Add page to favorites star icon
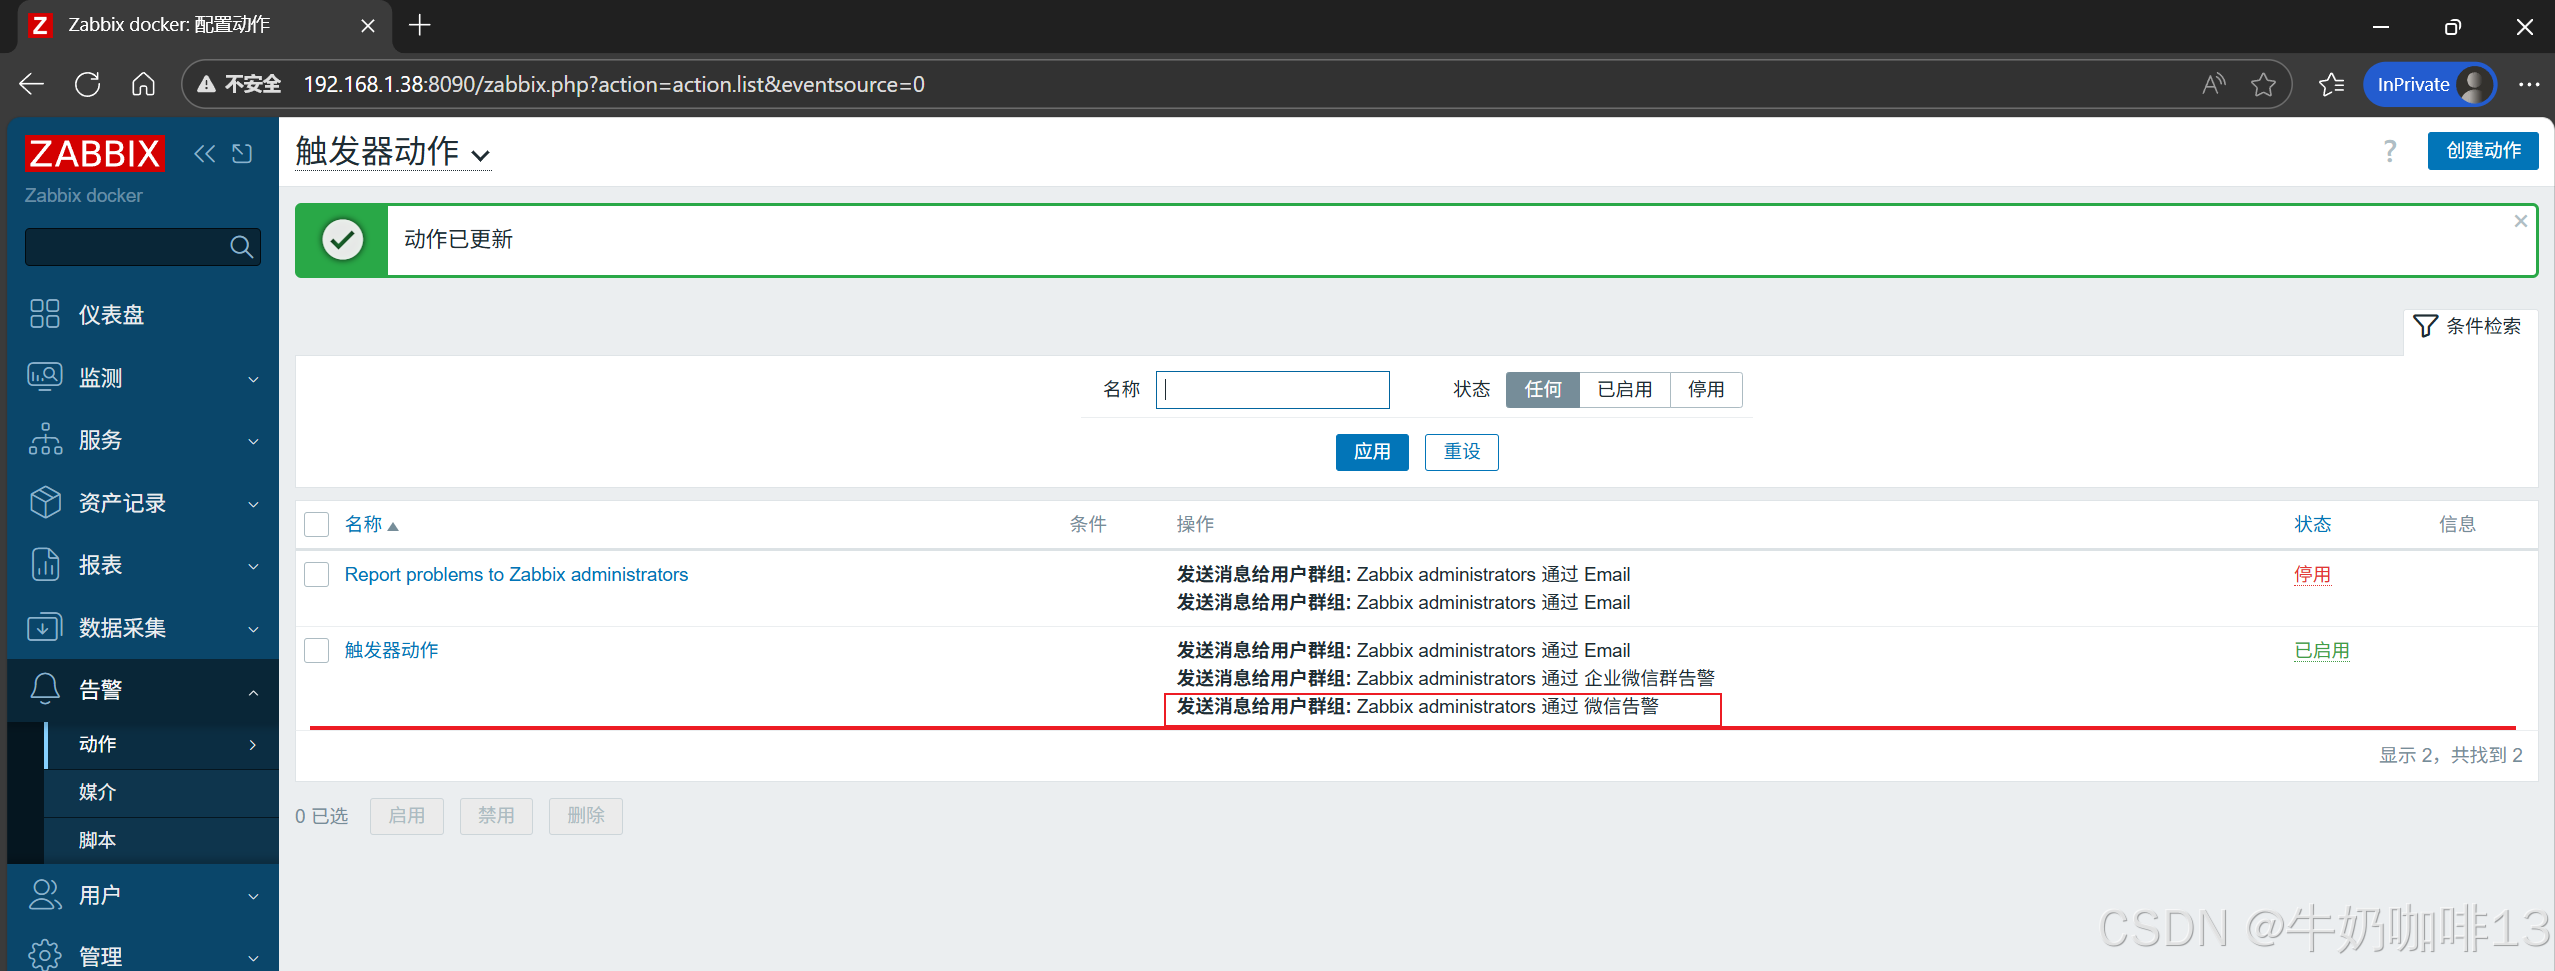The width and height of the screenshot is (2555, 971). (x=2263, y=84)
